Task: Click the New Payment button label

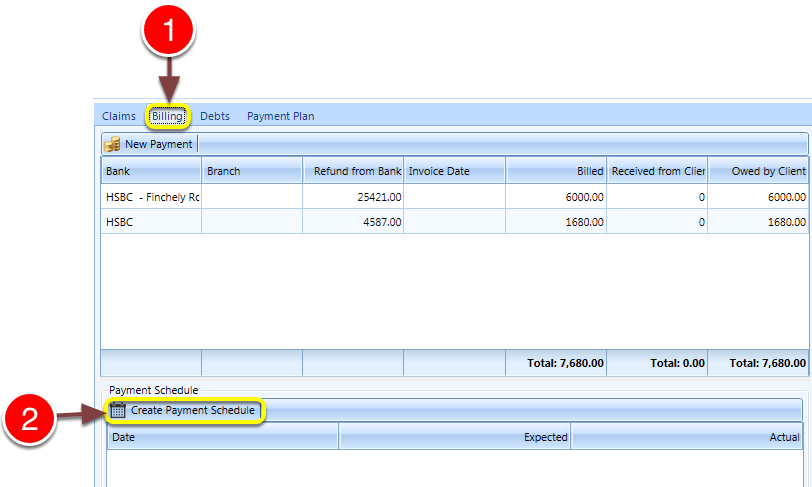Action: [158, 145]
